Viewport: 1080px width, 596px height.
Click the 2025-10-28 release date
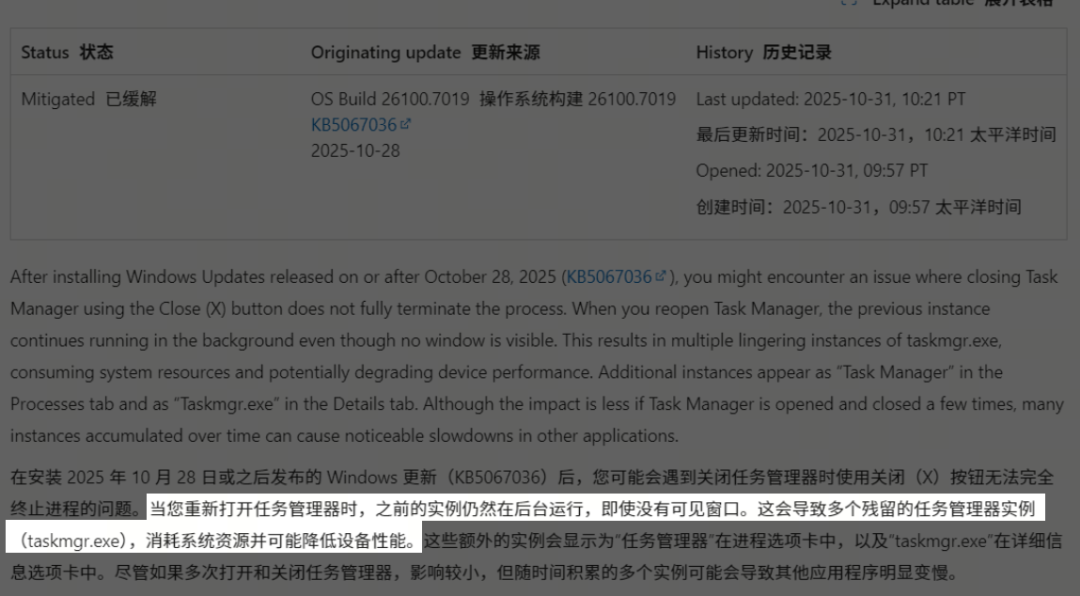click(355, 151)
